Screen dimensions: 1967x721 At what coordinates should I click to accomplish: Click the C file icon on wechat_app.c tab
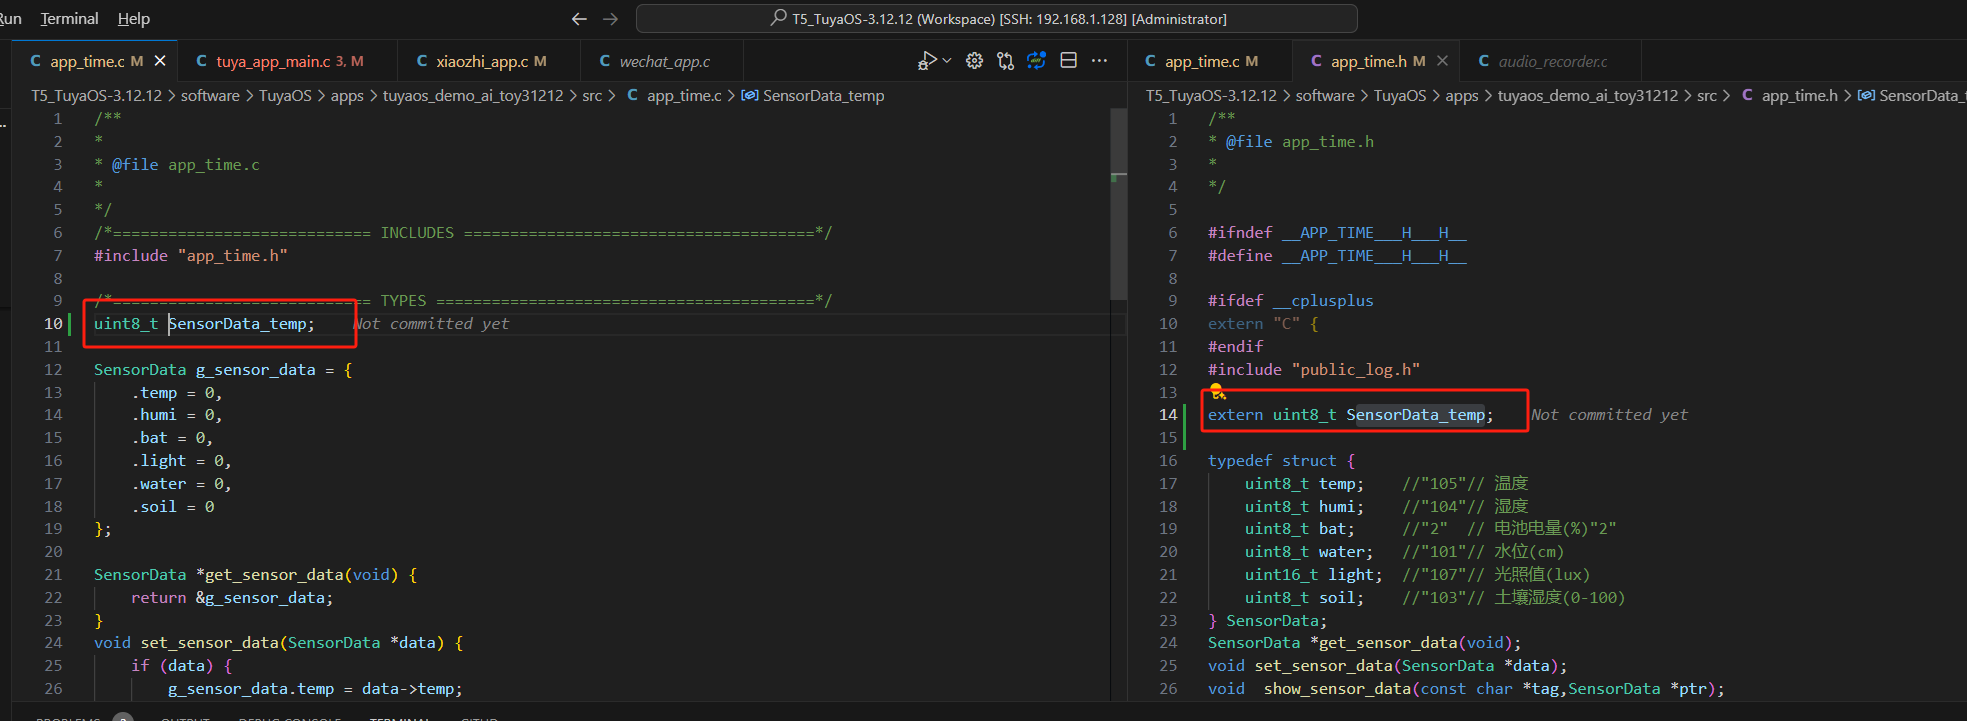(604, 61)
